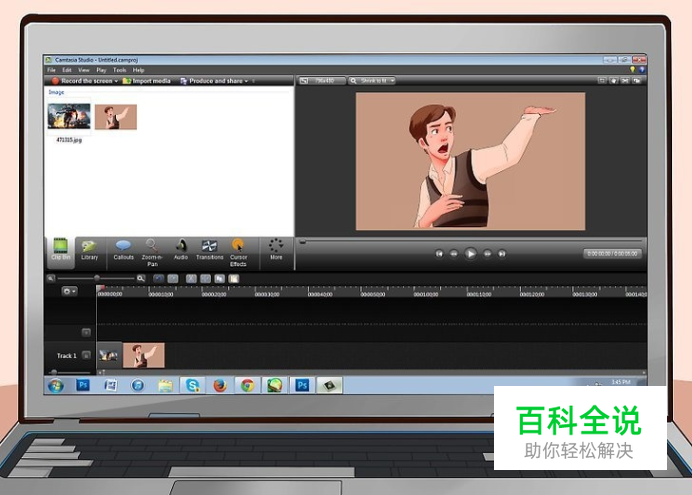Screen dimensions: 692x495
Task: Click detach preview window icon
Action: coord(637,81)
